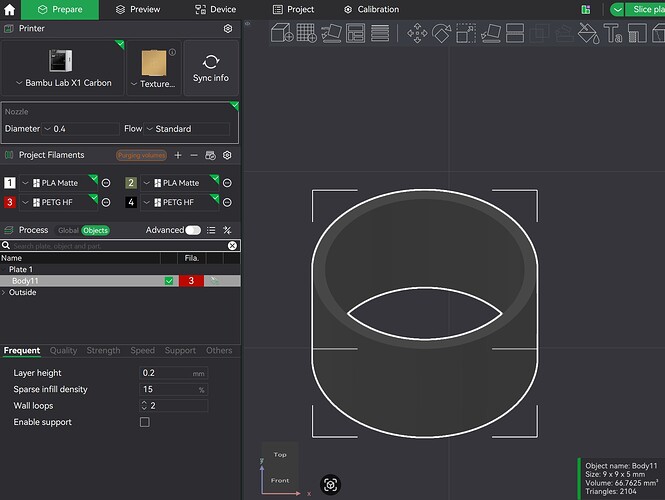This screenshot has height=500, width=665.
Task: Open Variable layer height tool
Action: 380,33
